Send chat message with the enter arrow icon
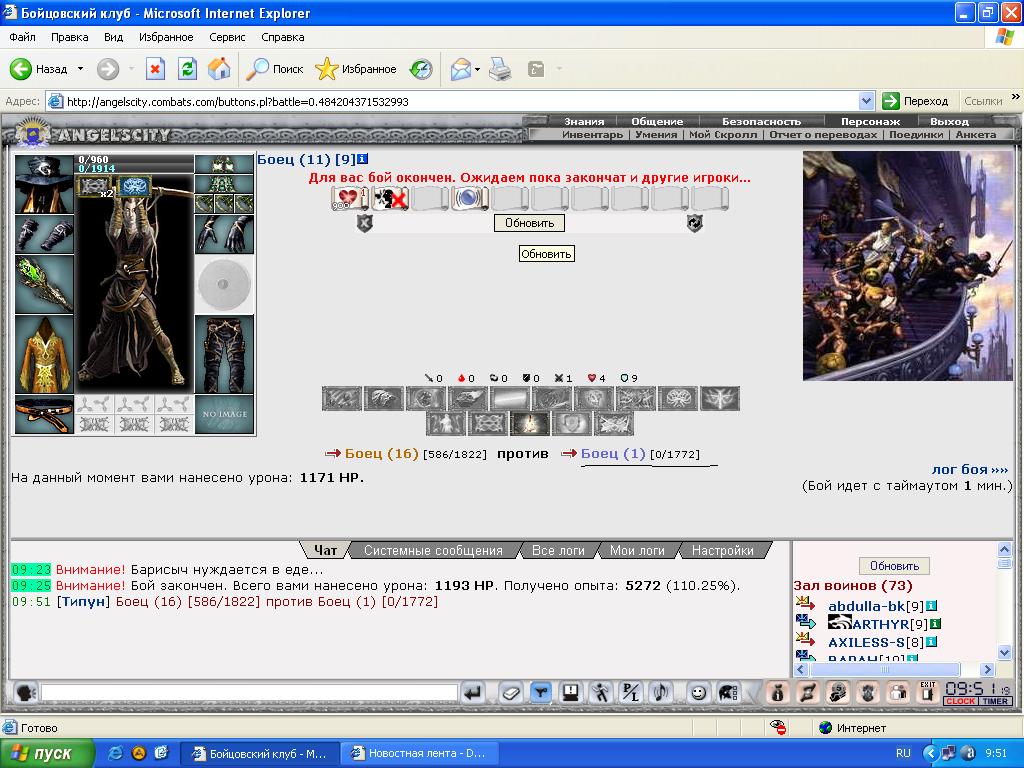The image size is (1024, 768). pyautogui.click(x=472, y=692)
